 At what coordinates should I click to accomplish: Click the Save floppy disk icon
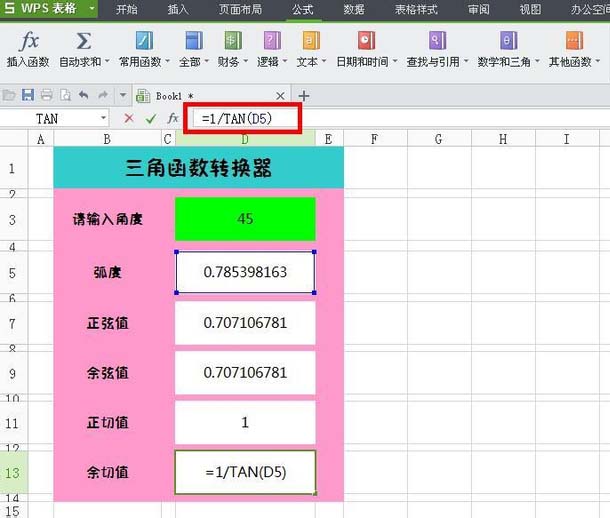[x=28, y=95]
